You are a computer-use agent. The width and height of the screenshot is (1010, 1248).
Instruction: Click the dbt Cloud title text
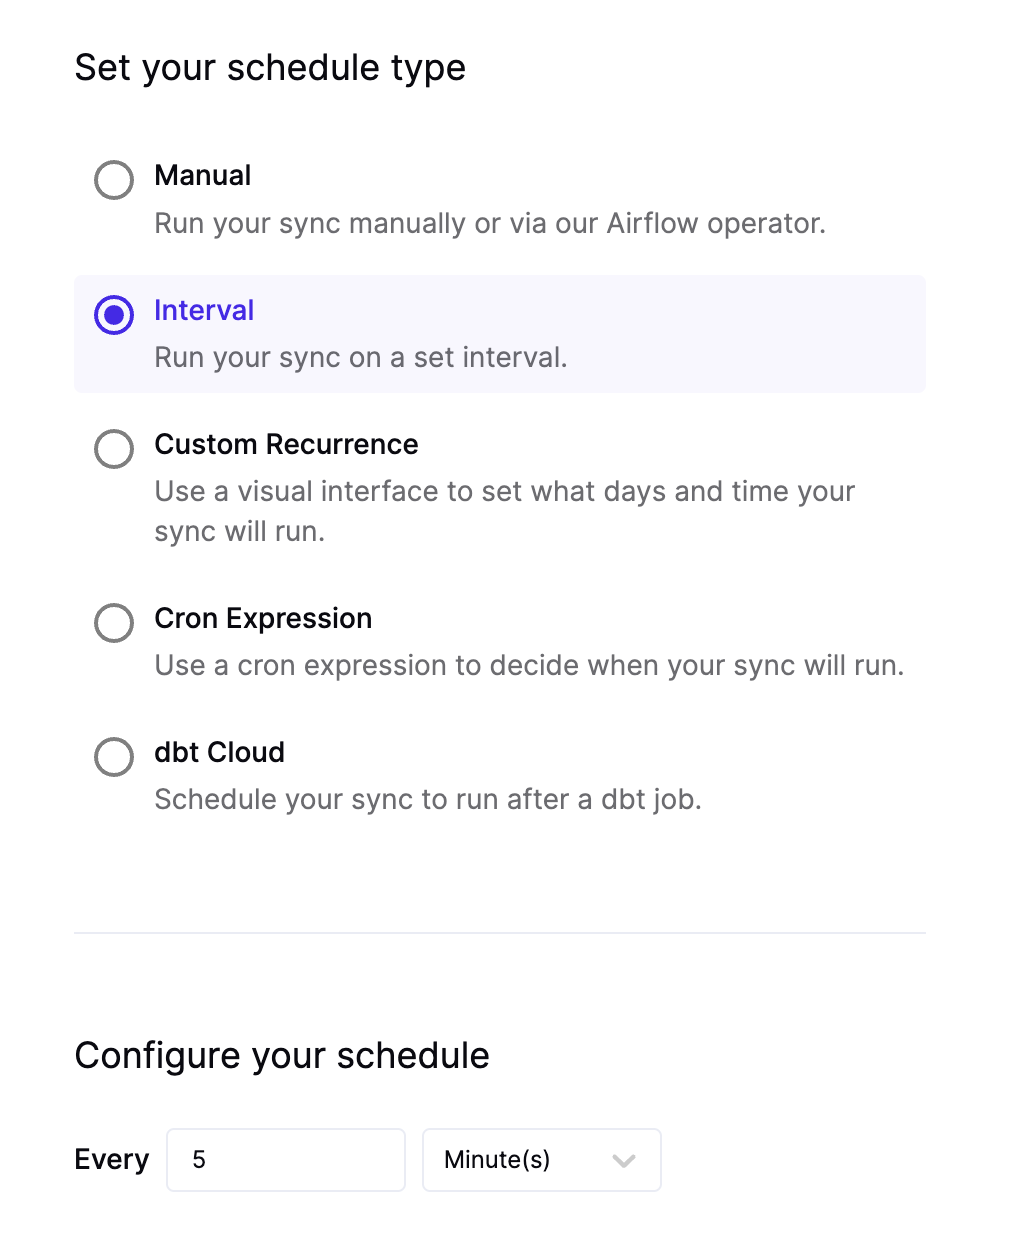point(220,752)
